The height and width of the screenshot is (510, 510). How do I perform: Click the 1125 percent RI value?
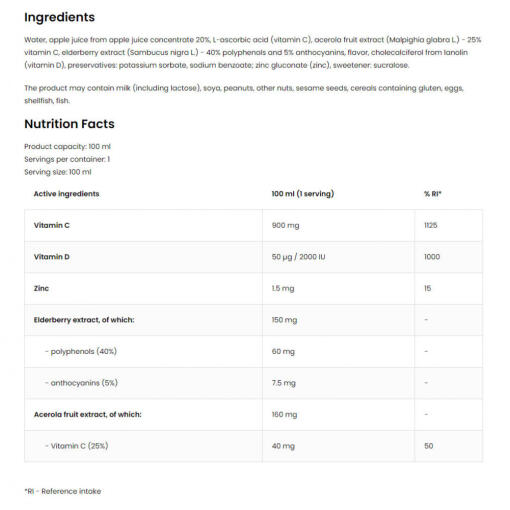[x=430, y=225]
